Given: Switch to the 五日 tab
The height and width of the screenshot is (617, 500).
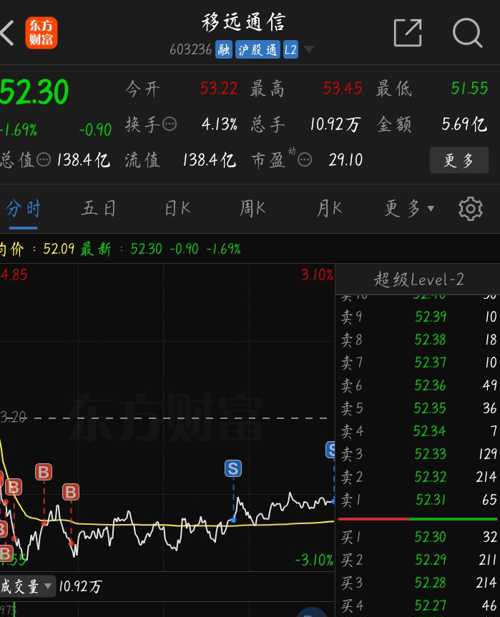Looking at the screenshot, I should (98, 208).
